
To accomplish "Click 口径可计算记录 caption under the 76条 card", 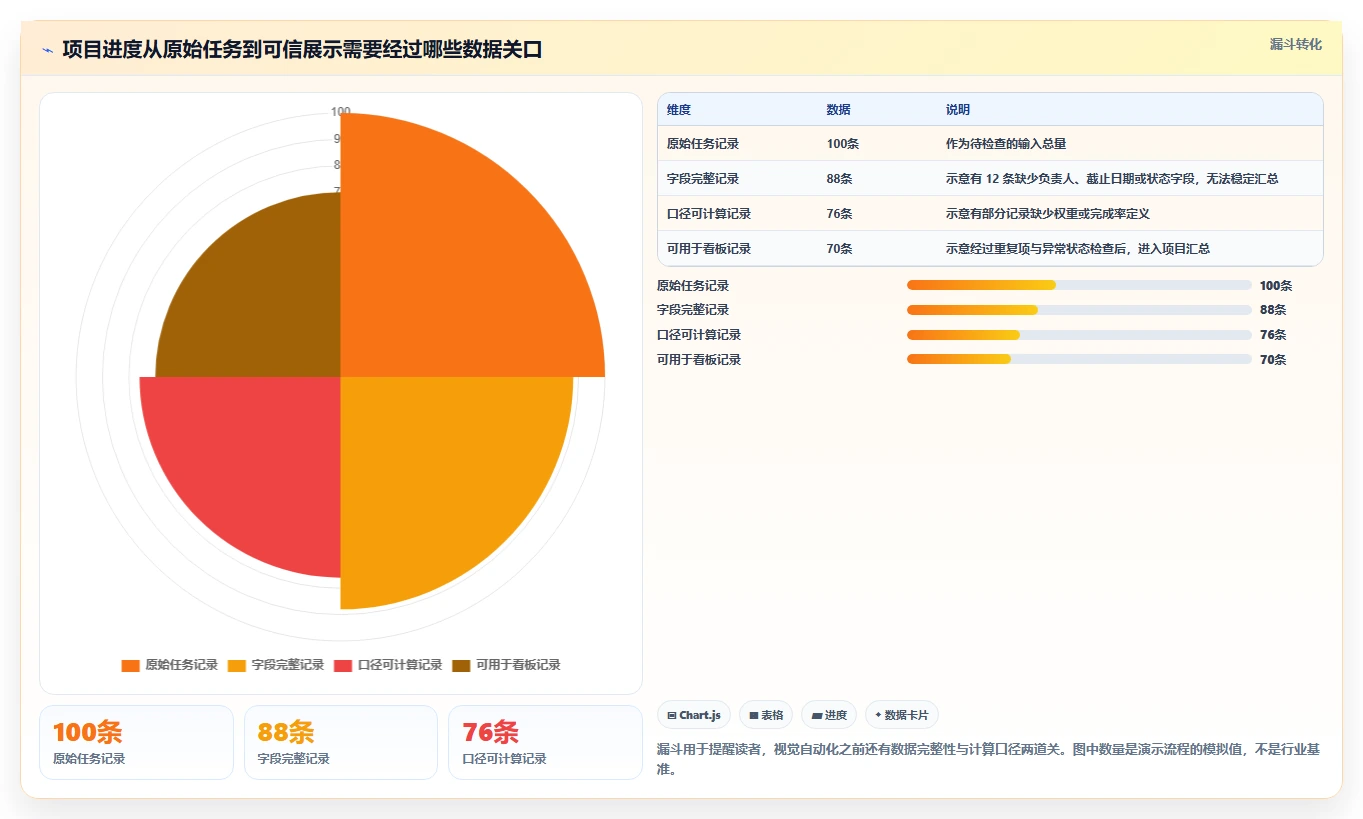I will coord(505,759).
